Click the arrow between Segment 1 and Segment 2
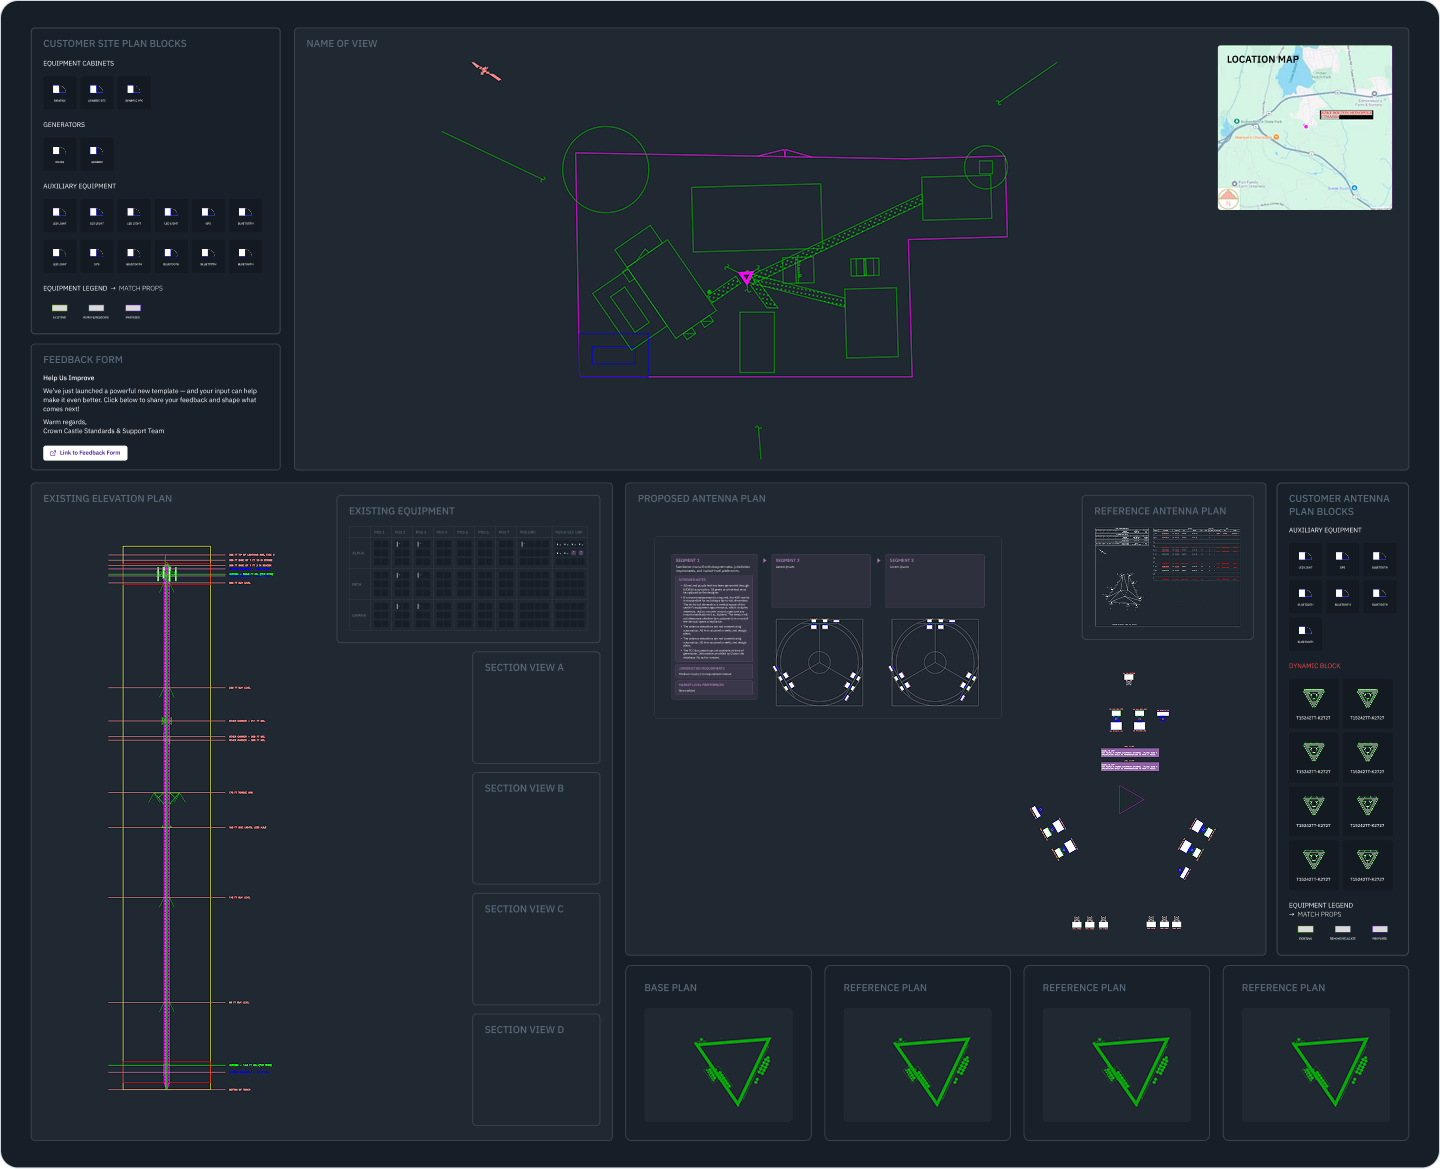The height and width of the screenshot is (1169, 1440). coord(765,561)
